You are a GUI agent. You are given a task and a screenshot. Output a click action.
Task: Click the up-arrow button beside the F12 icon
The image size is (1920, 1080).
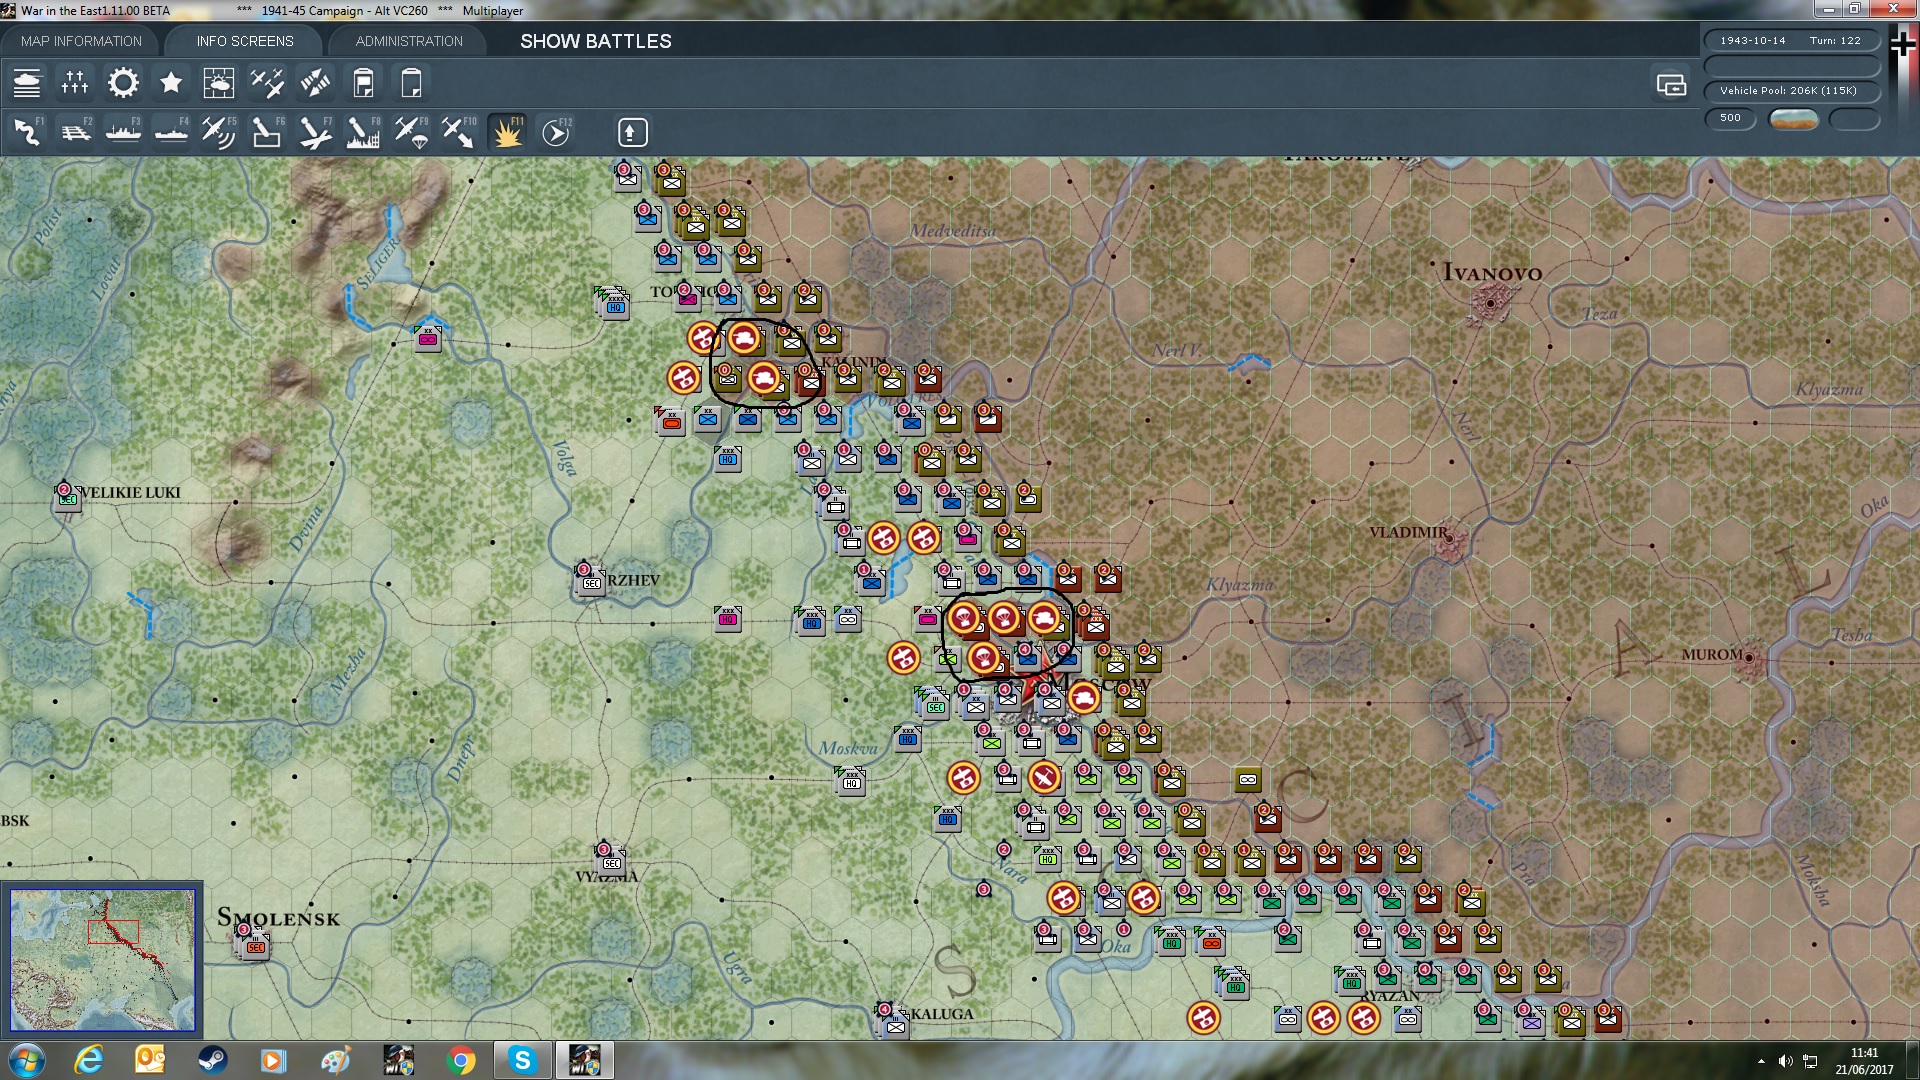tap(632, 132)
